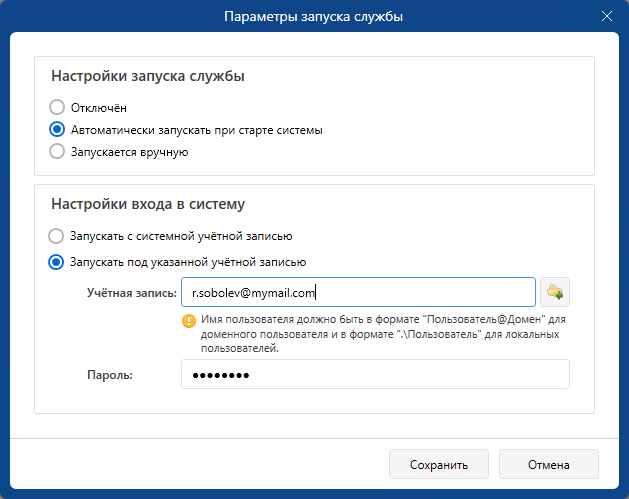Click the username format hint text
This screenshot has height=499, width=629.
click(x=383, y=334)
